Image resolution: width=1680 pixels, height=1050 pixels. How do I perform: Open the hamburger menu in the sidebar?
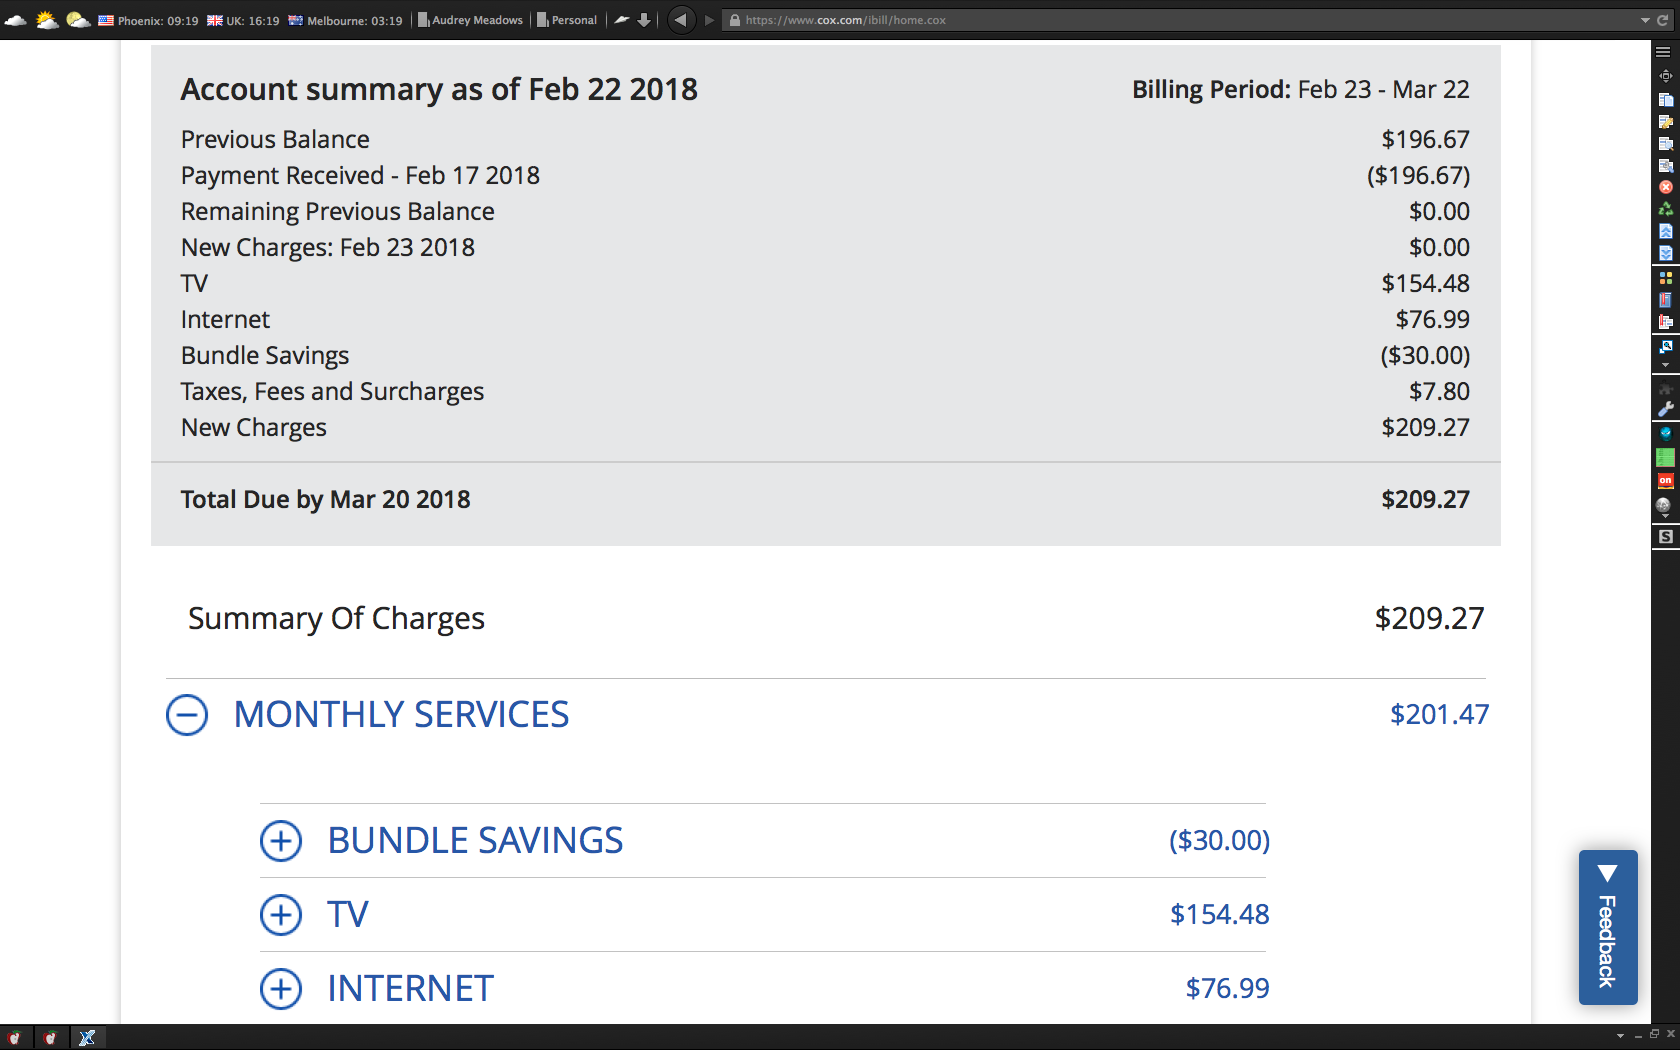pos(1664,52)
